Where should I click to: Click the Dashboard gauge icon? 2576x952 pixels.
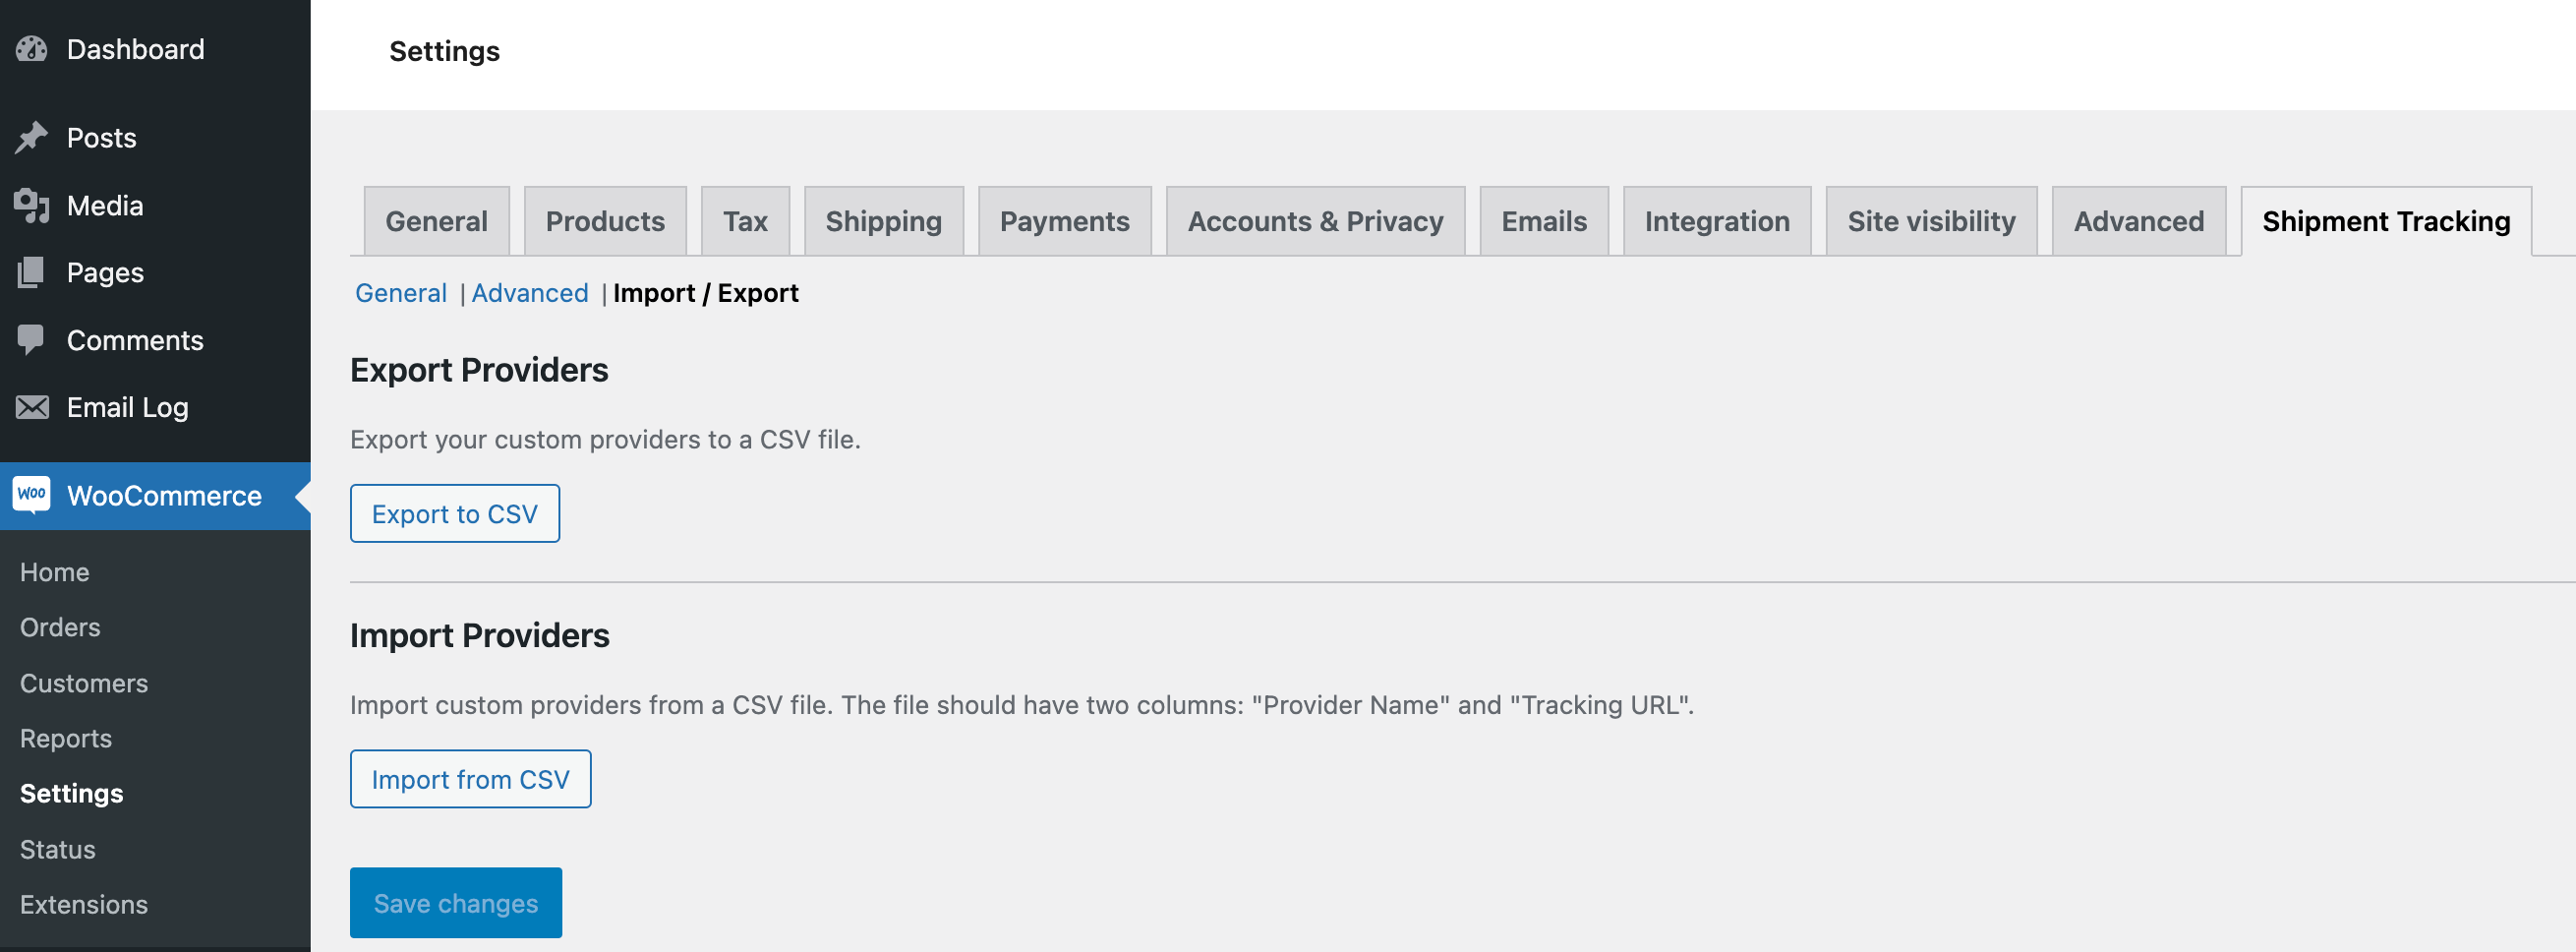tap(32, 49)
